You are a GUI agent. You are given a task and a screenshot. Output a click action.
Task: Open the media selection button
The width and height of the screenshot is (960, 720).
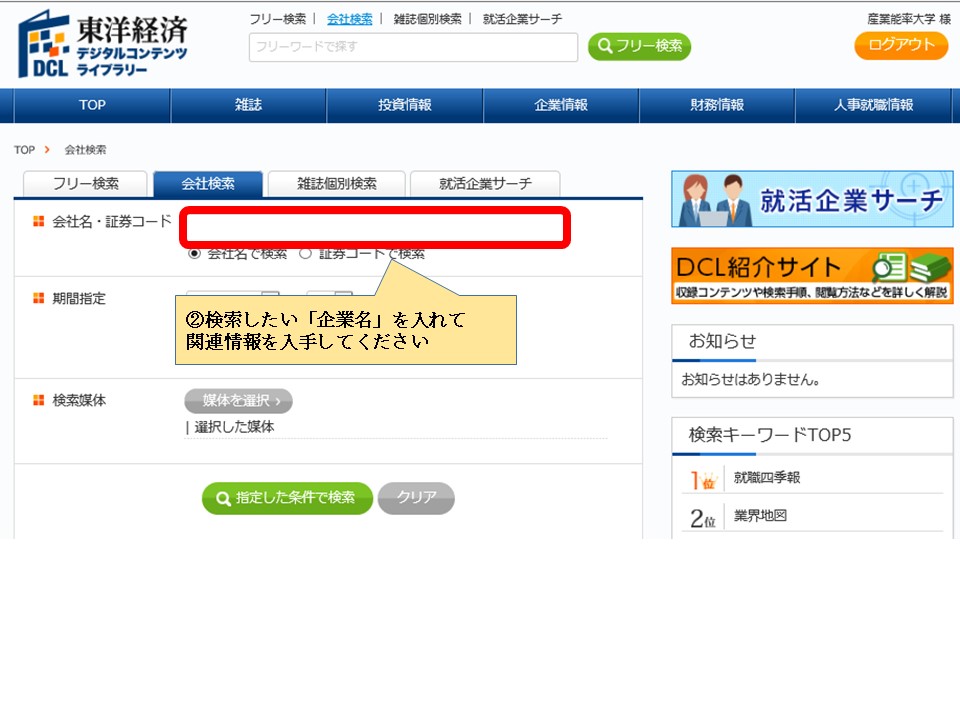pos(238,401)
